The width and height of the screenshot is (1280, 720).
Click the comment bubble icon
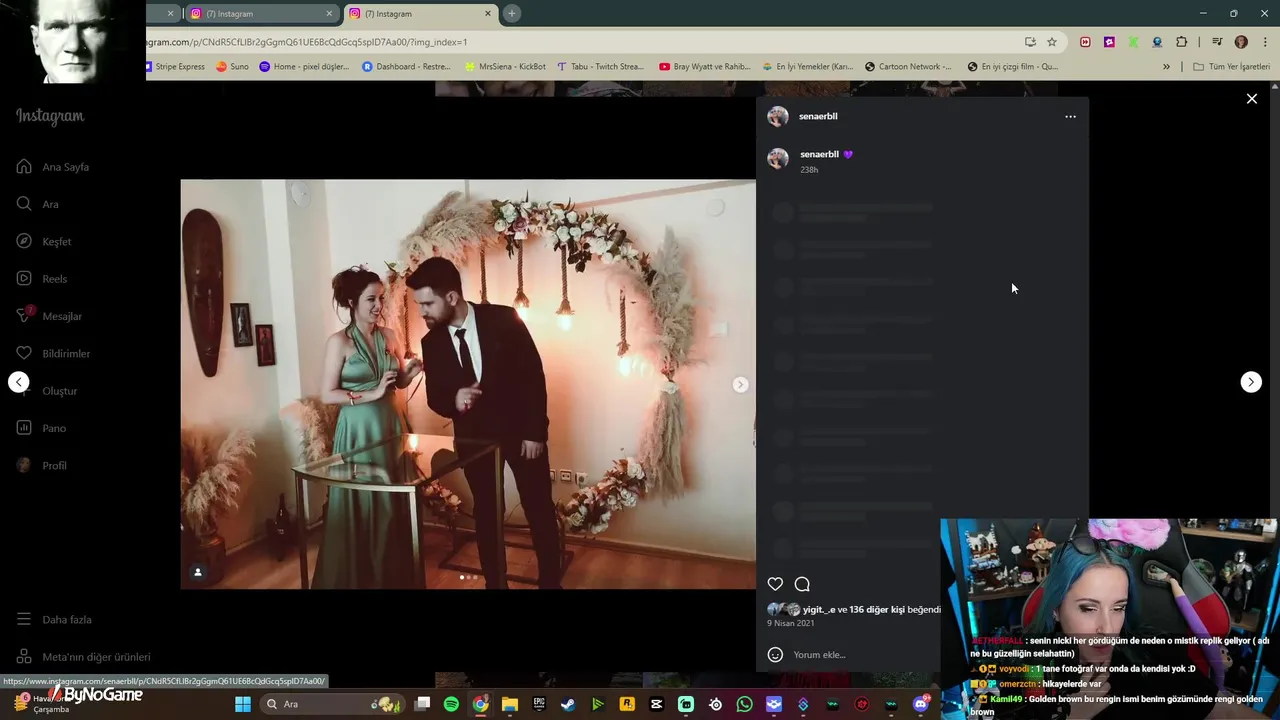[802, 584]
